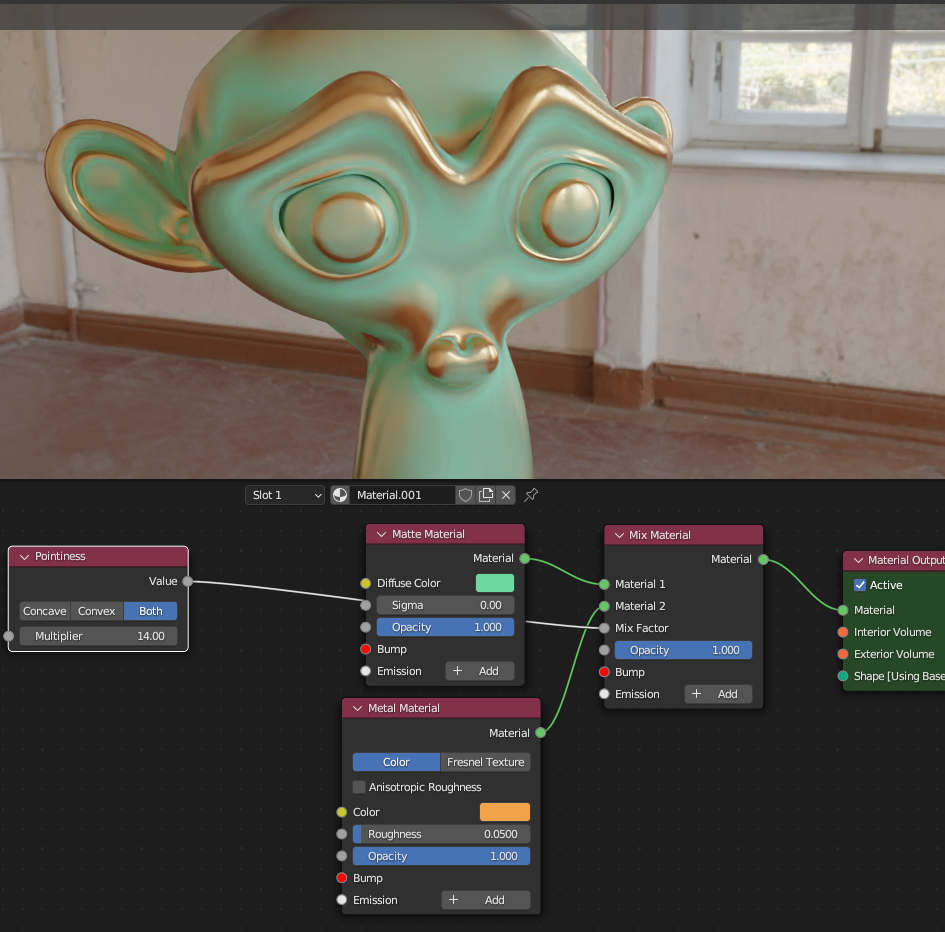Add emission on Matte Material node
This screenshot has width=945, height=932.
pyautogui.click(x=479, y=671)
